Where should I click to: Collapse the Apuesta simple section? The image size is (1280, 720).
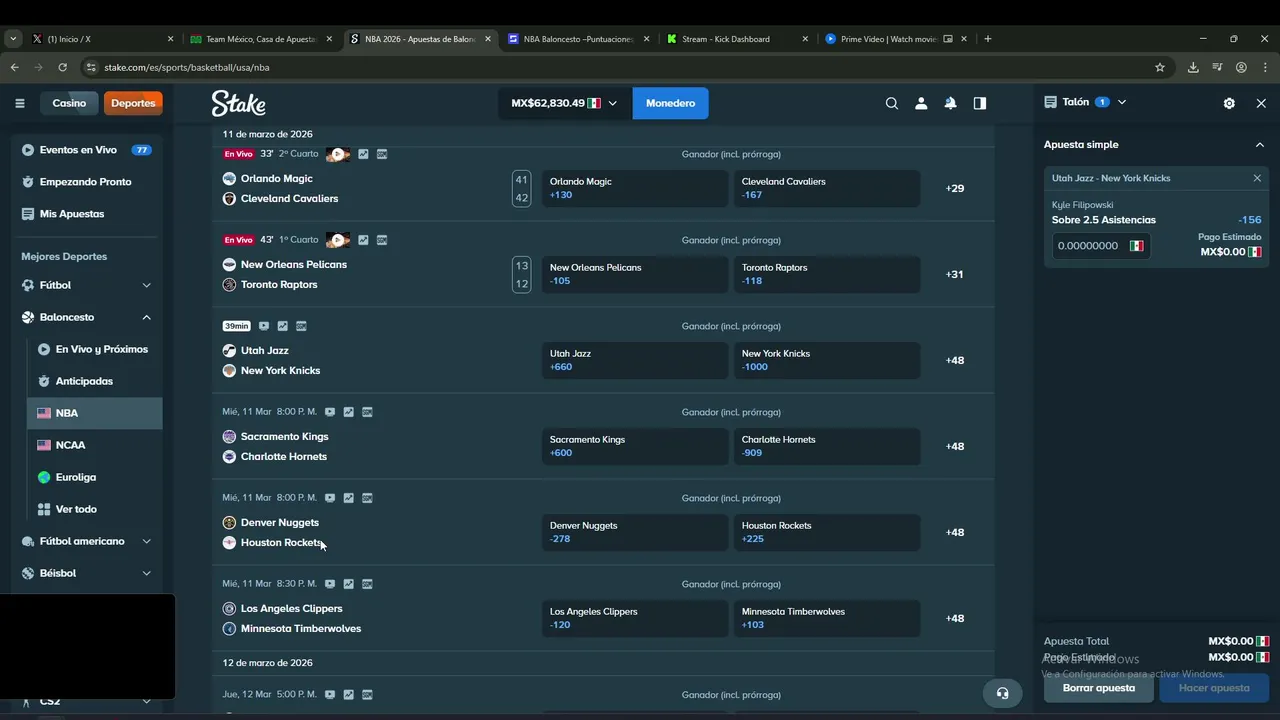click(1260, 145)
